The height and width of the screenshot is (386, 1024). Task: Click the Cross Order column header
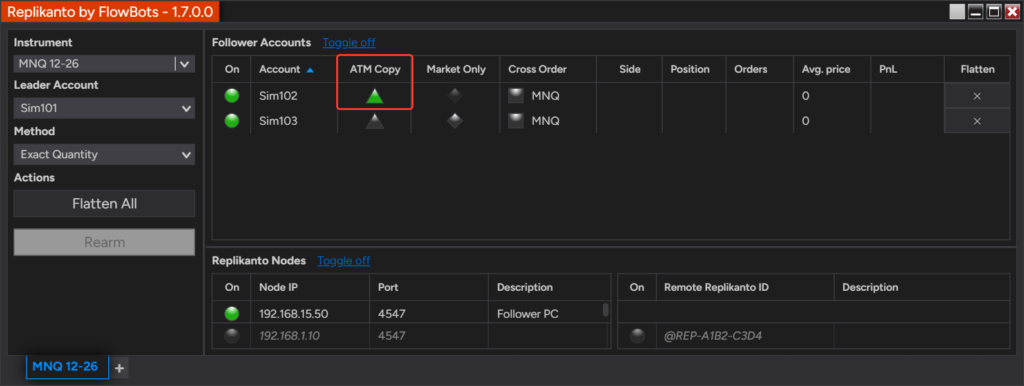[x=549, y=69]
